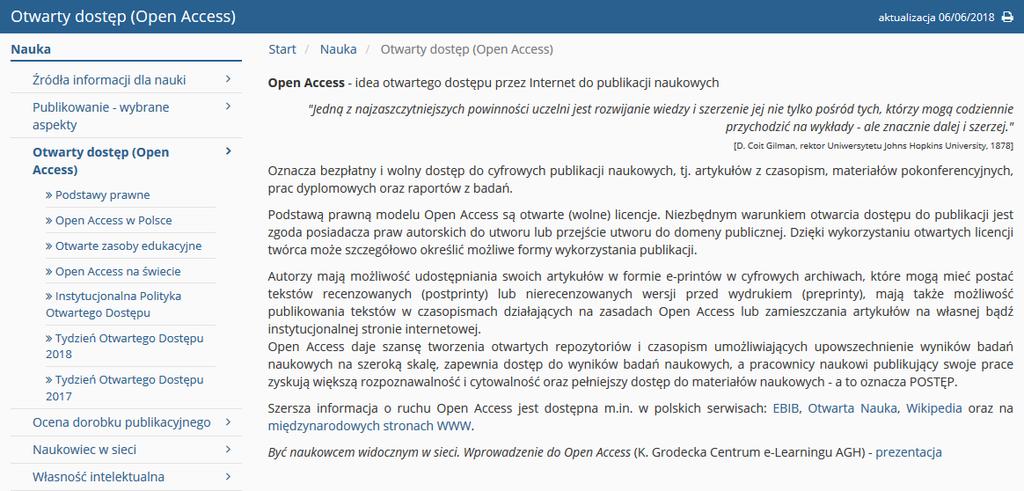Open Tydzień Otwartego Dostępu 2018 subpage
1024x491 pixels.
tap(125, 346)
